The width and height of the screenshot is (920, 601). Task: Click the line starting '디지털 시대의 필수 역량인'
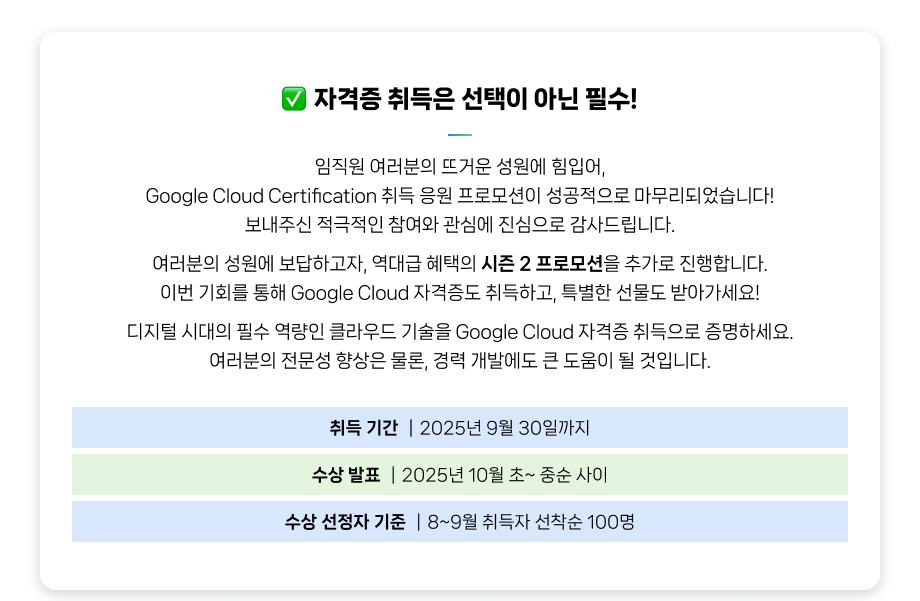pos(460,332)
